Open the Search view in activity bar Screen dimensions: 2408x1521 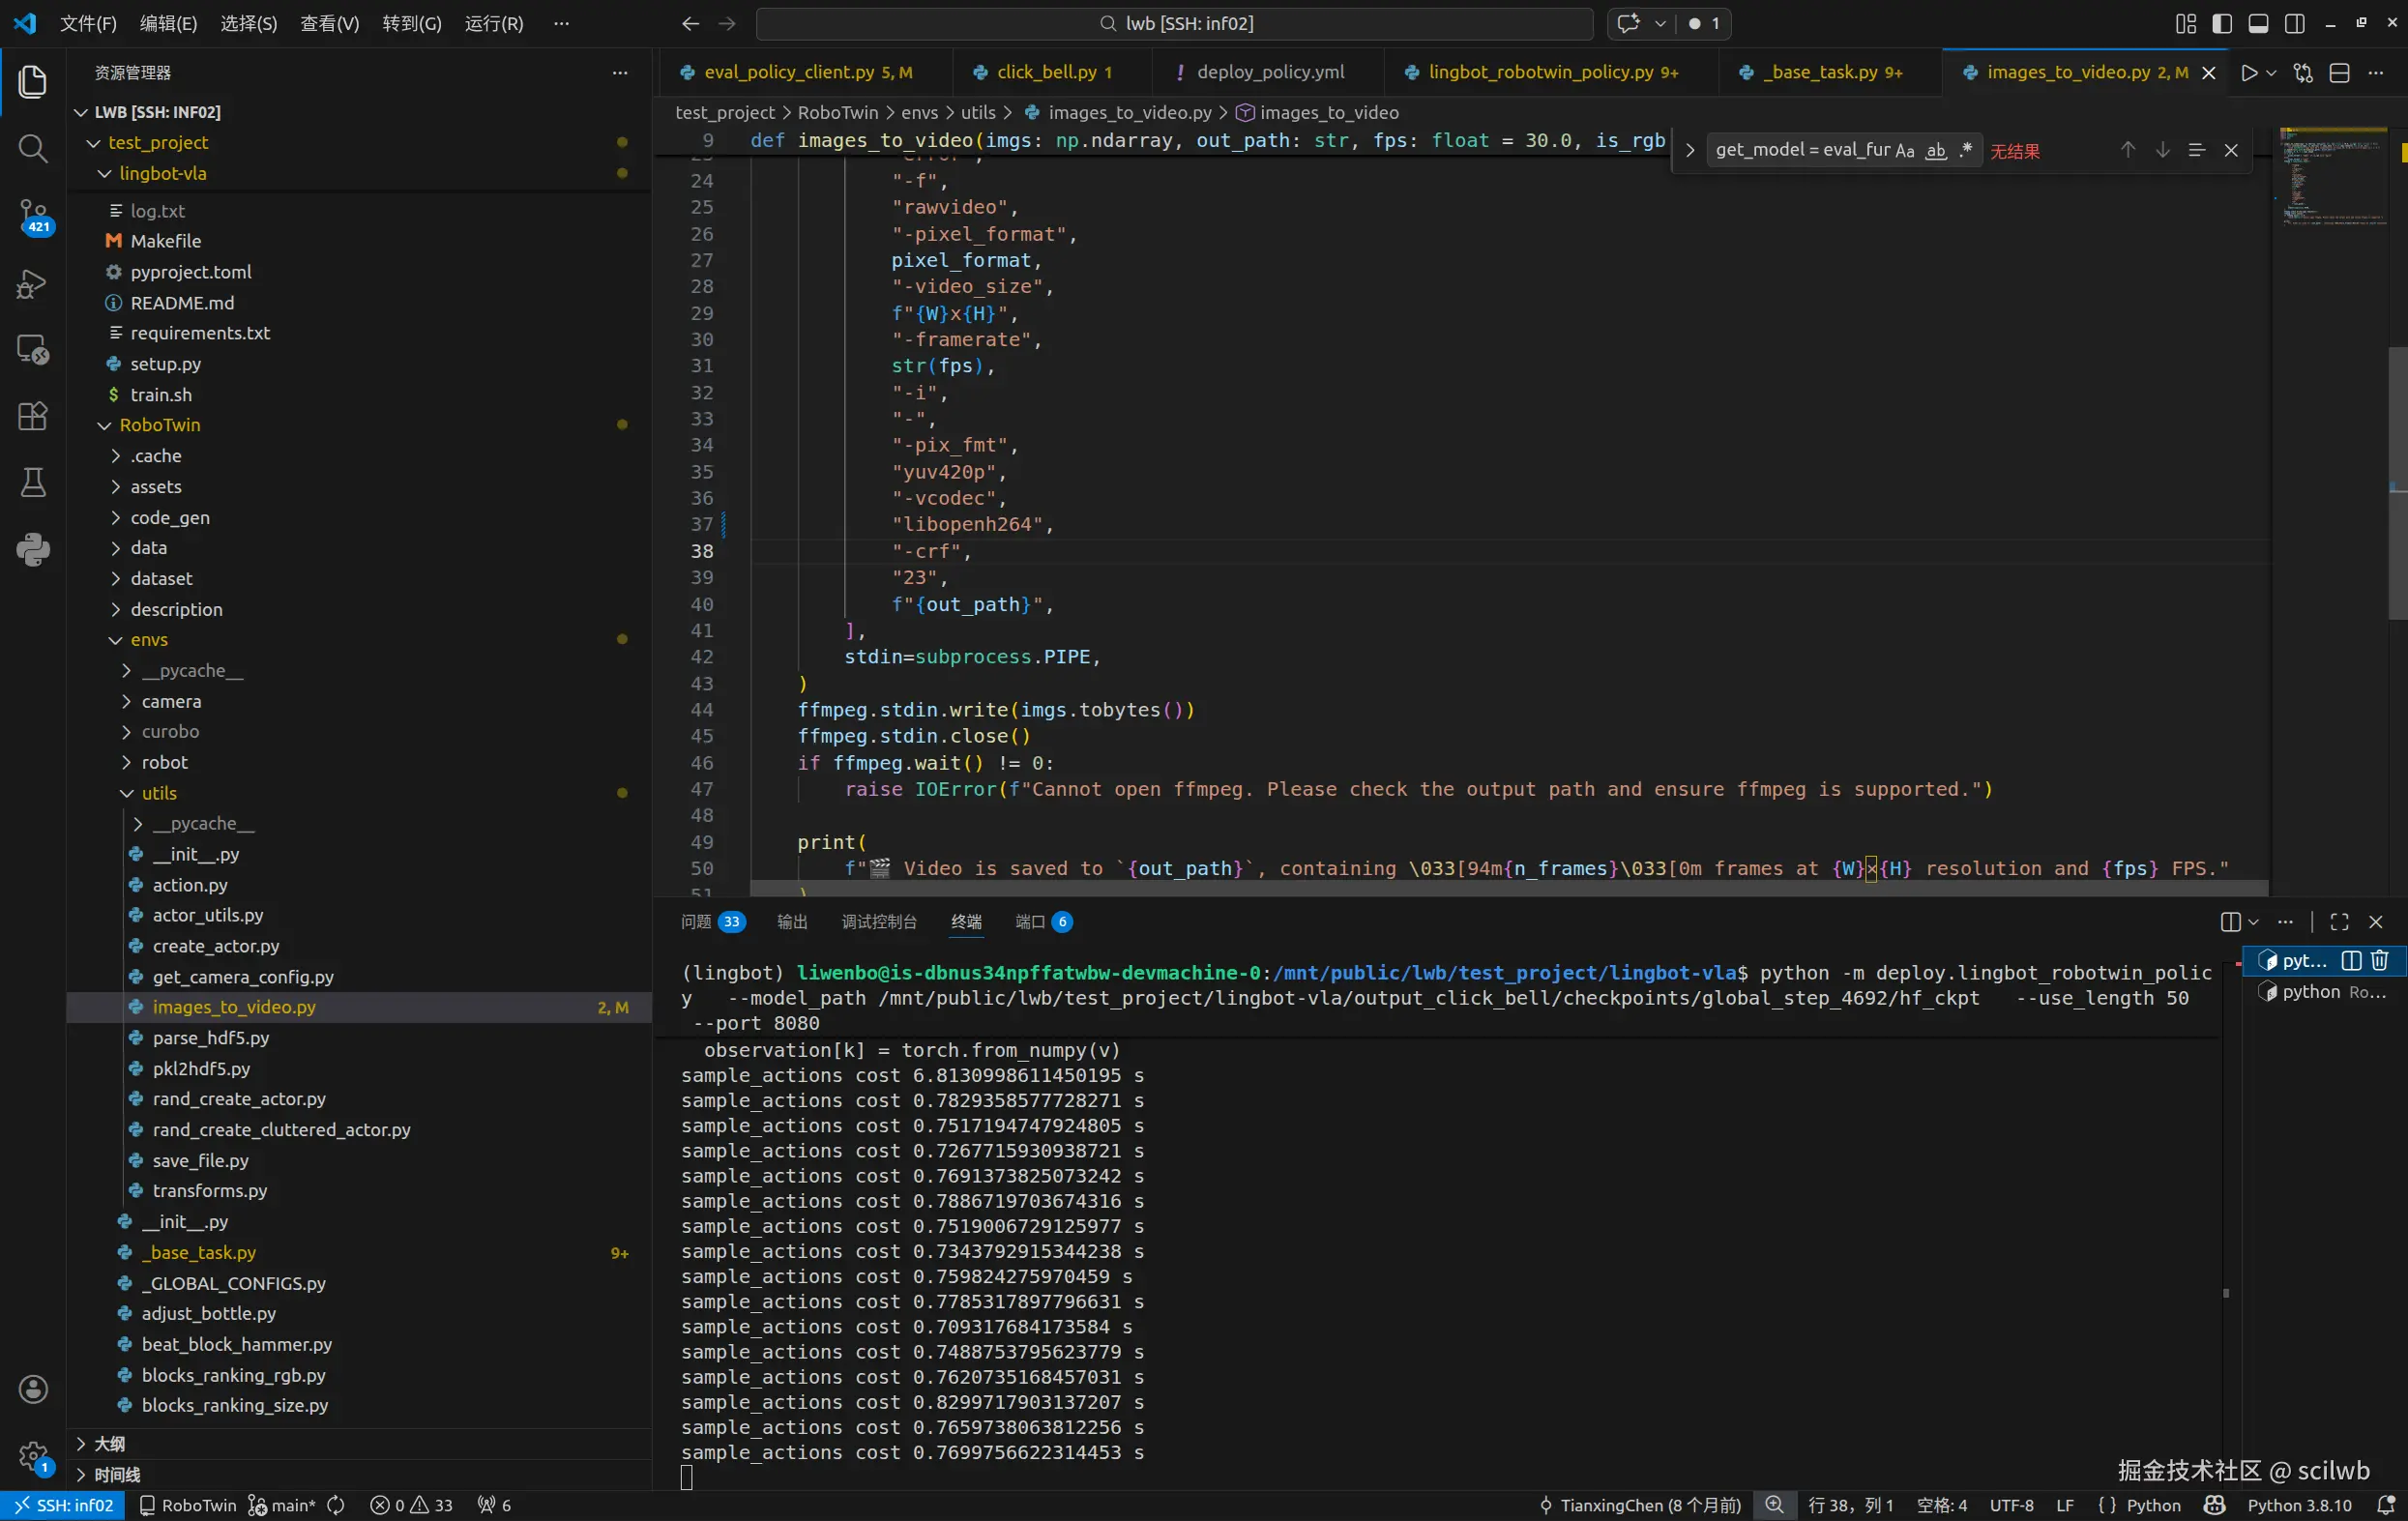[33, 149]
